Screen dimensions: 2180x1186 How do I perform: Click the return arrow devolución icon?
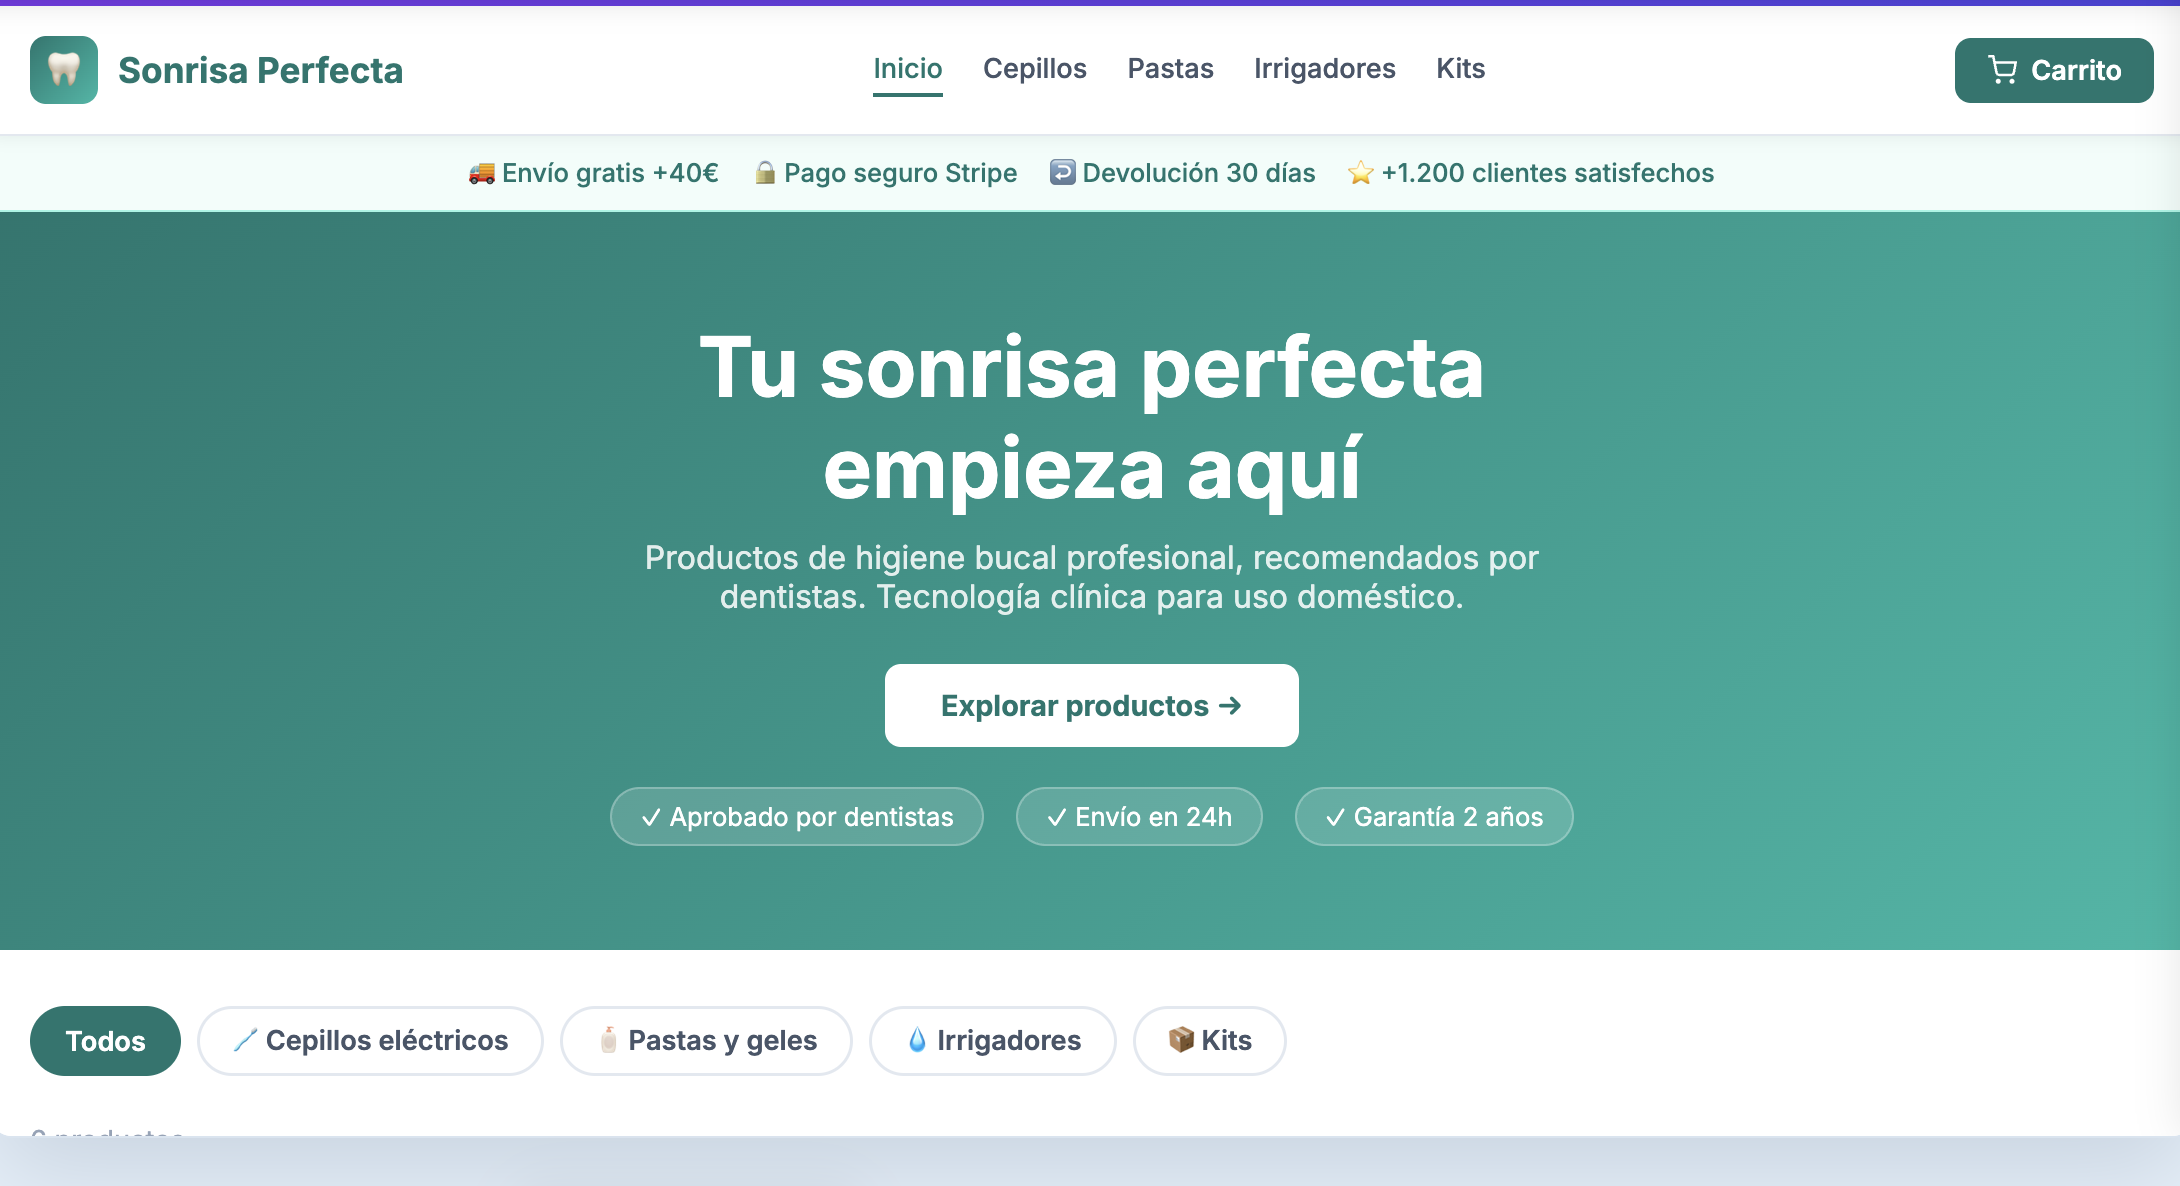coord(1062,172)
